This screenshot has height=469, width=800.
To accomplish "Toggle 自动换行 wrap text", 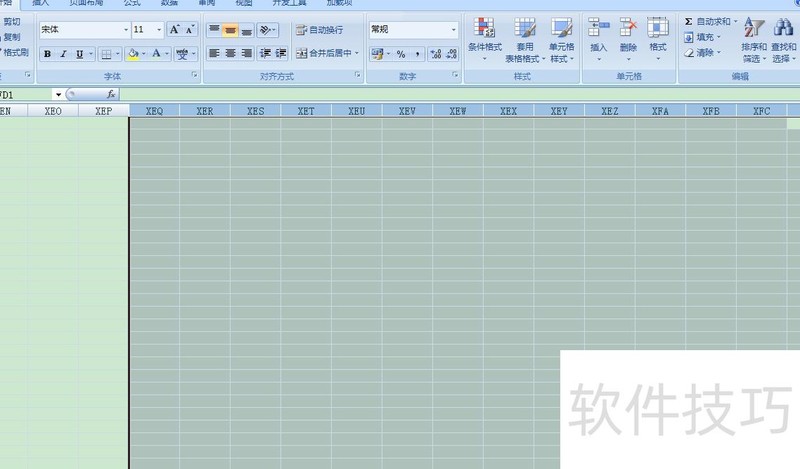I will point(319,30).
